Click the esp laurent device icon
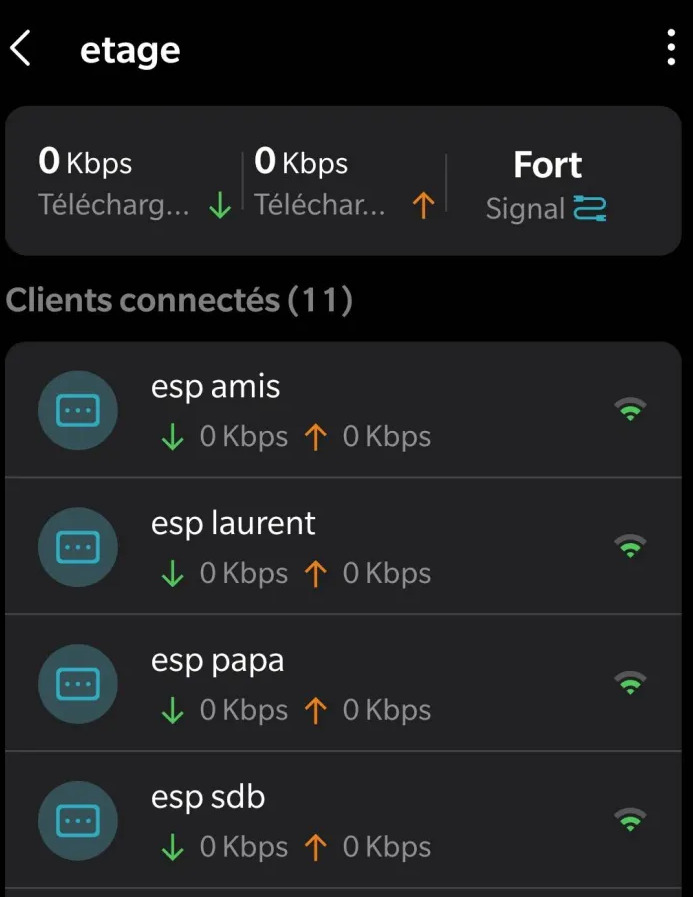Image resolution: width=693 pixels, height=897 pixels. click(x=78, y=547)
